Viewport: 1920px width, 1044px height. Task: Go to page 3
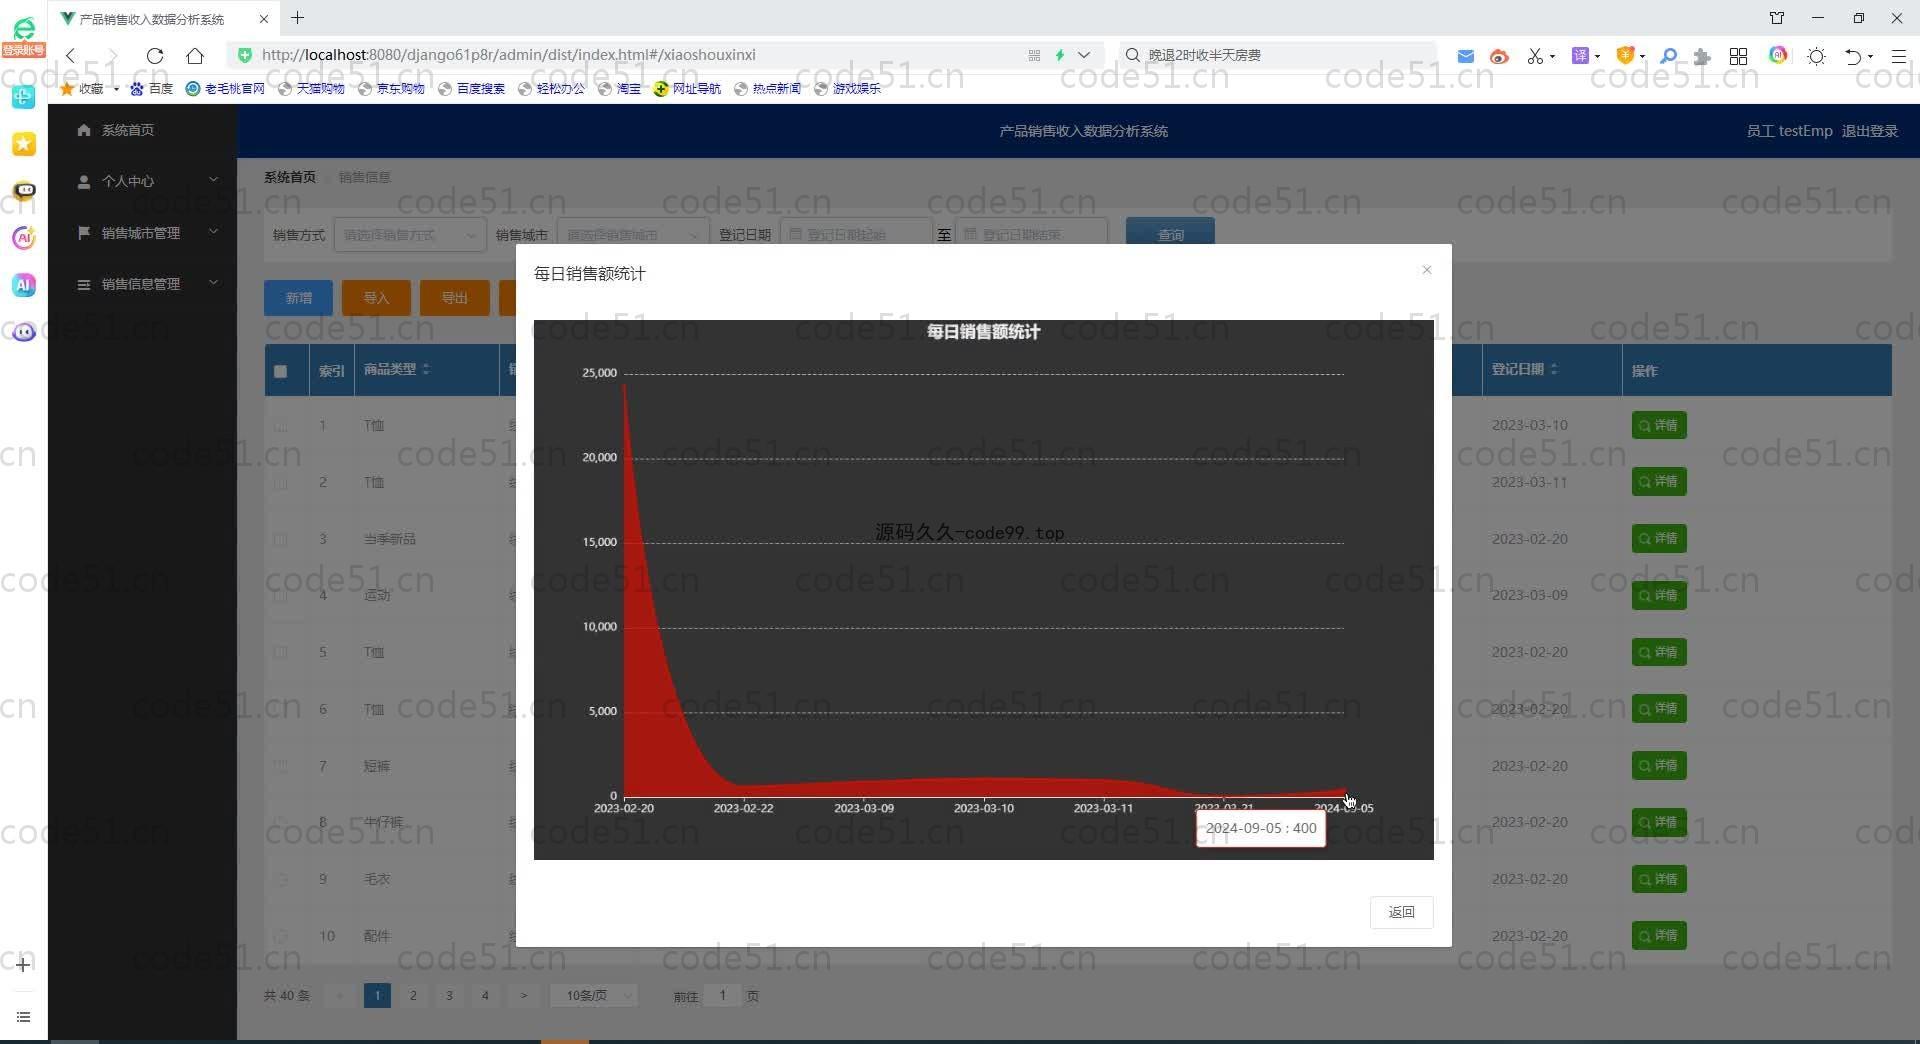click(x=449, y=996)
